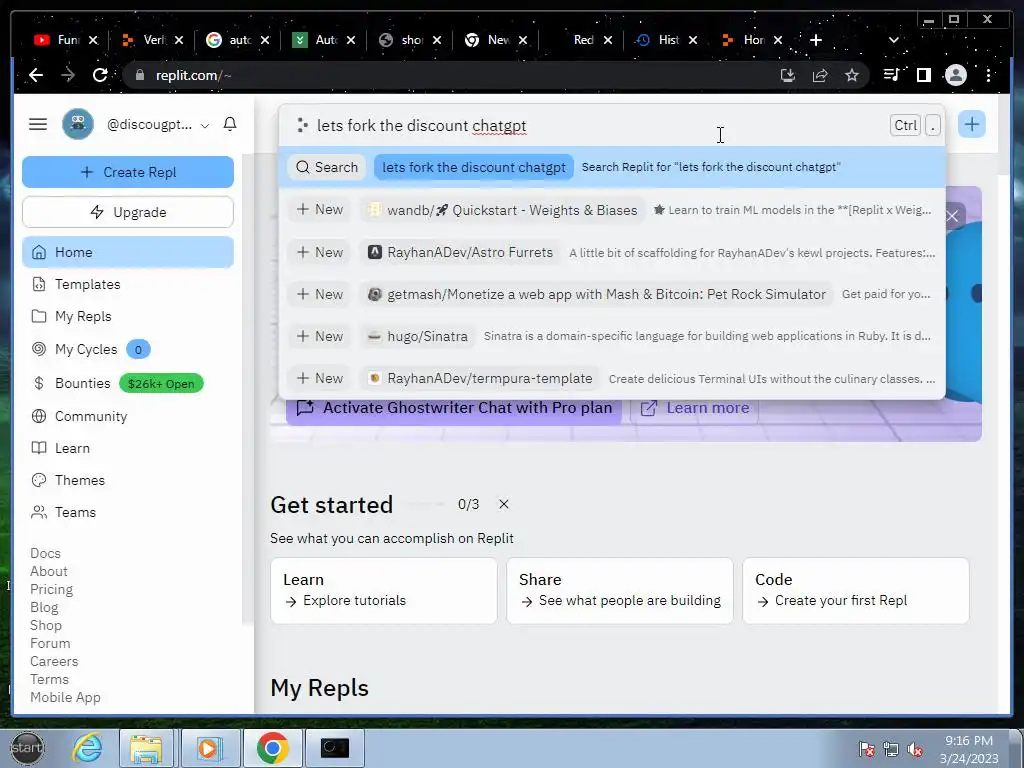Image resolution: width=1024 pixels, height=768 pixels.
Task: Open the media control icon
Action: 891,75
